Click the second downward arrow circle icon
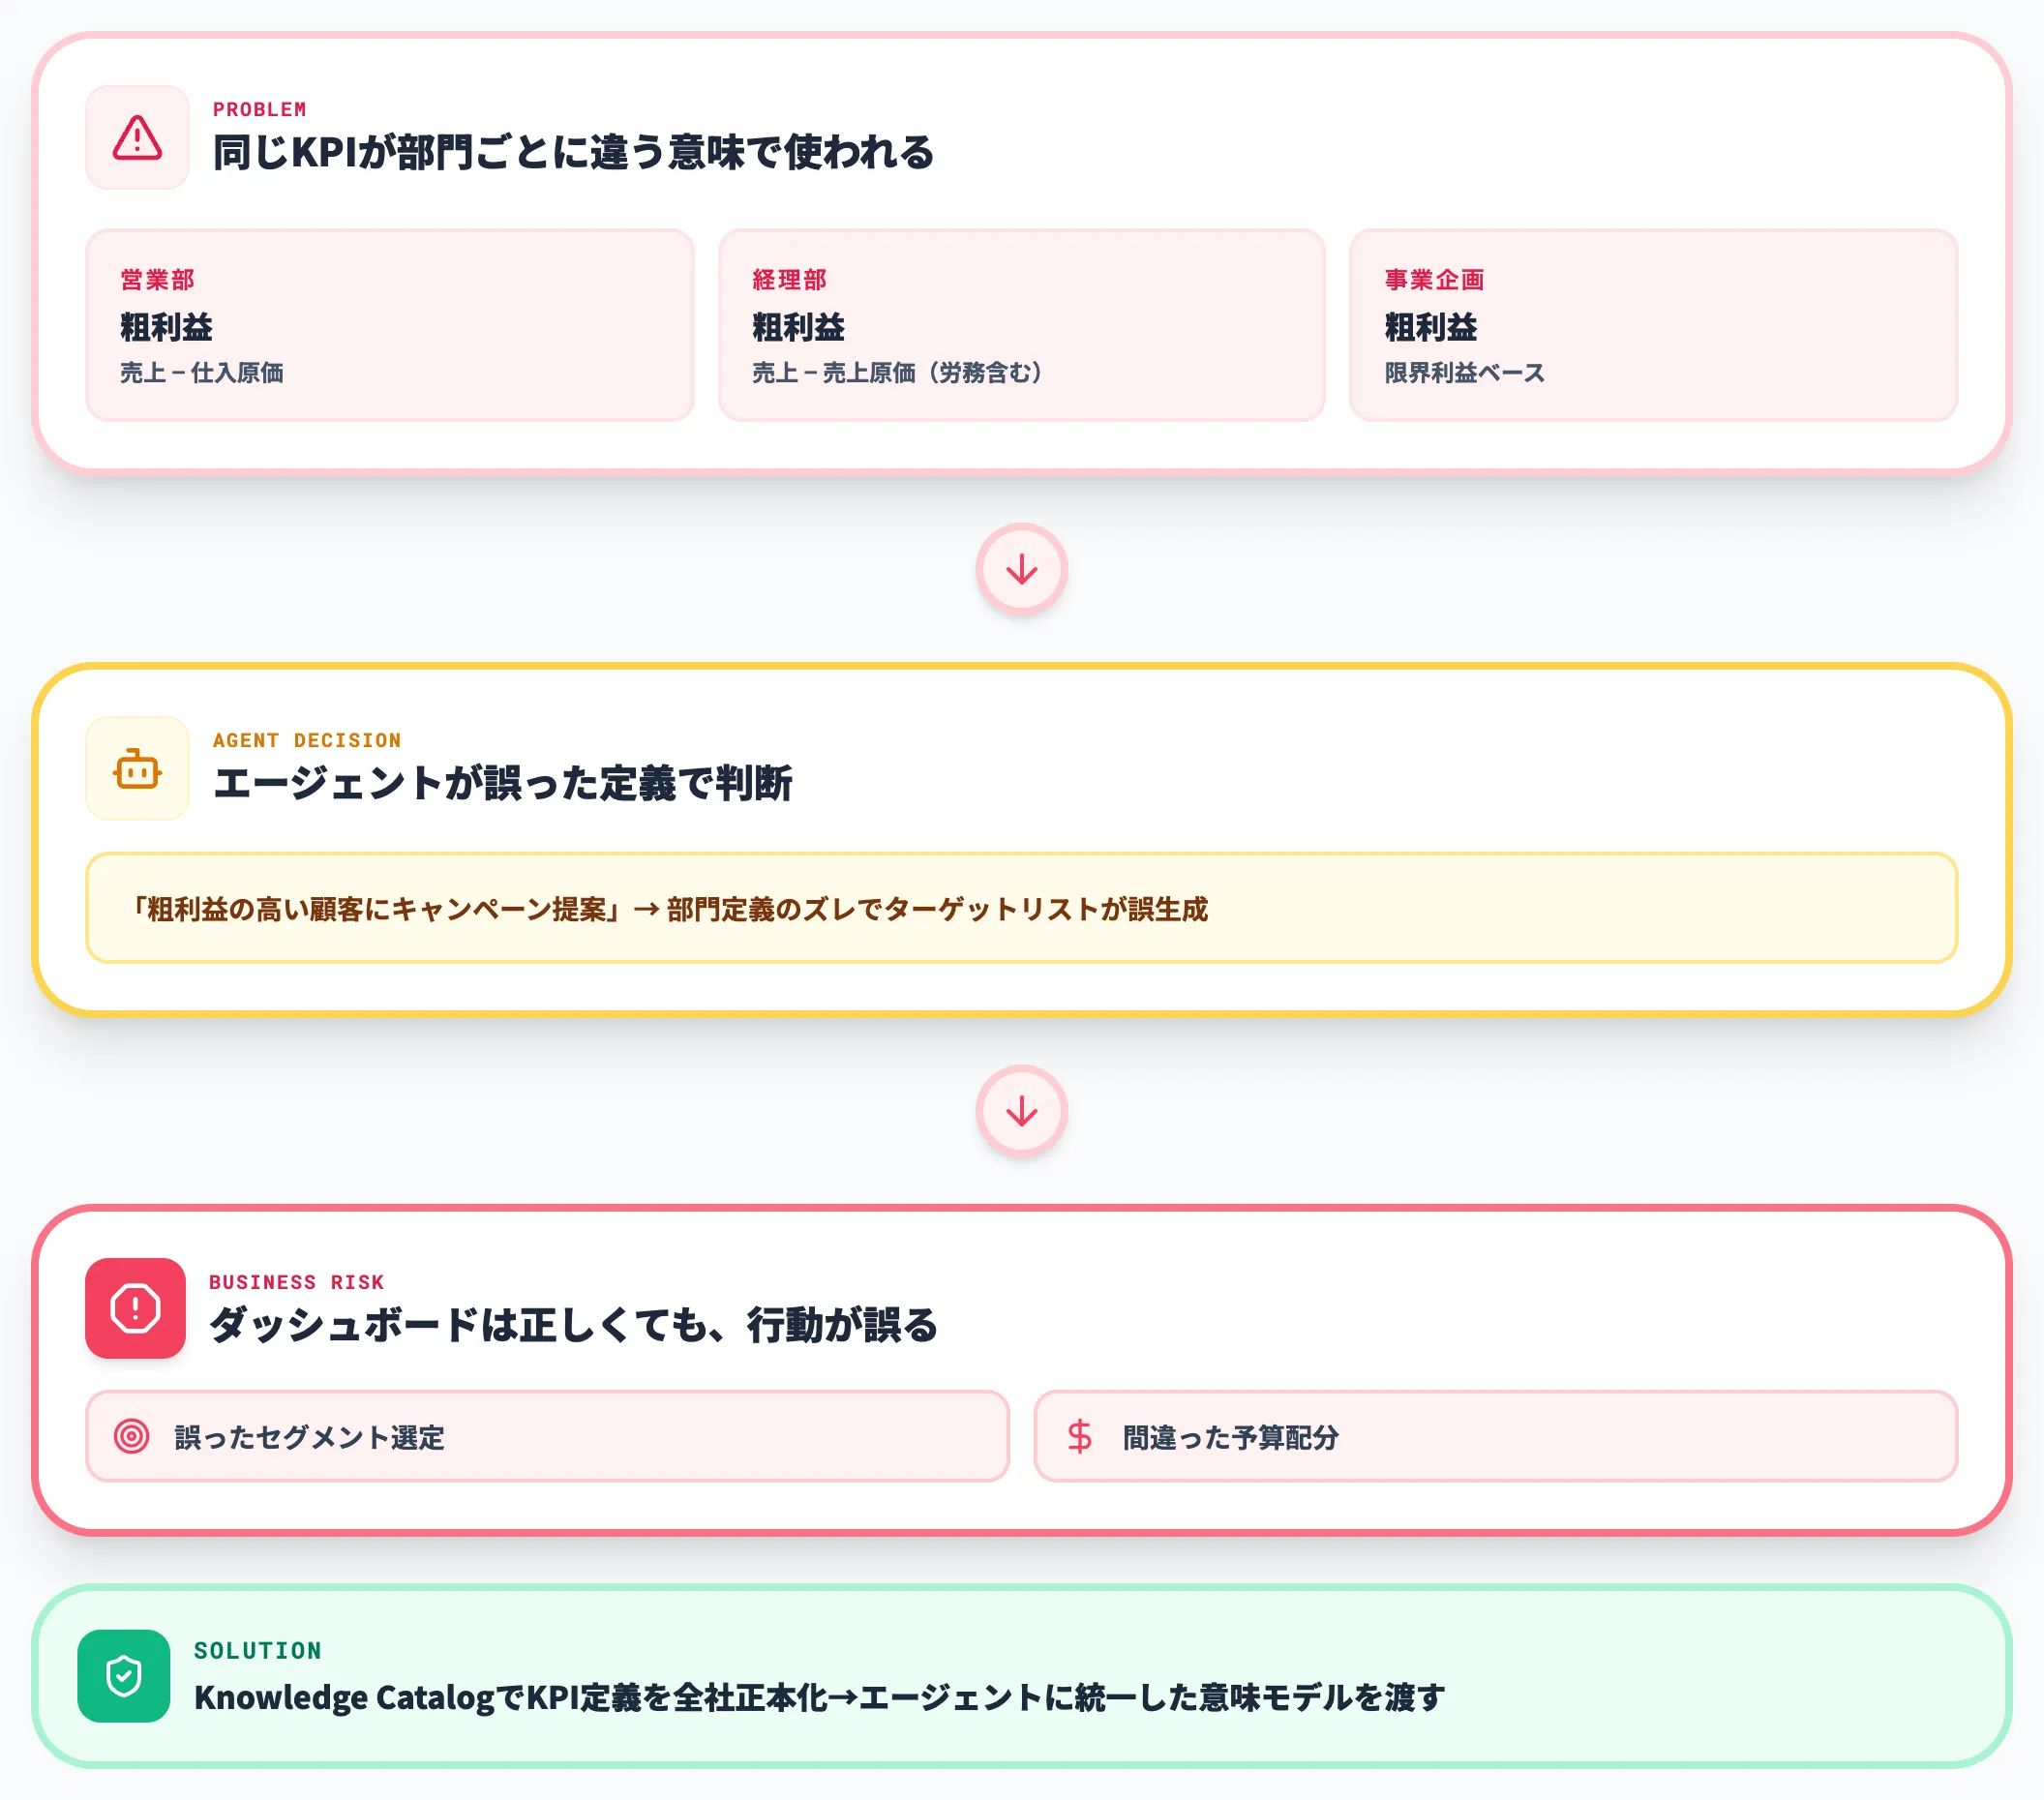2044x1800 pixels. (1022, 1110)
